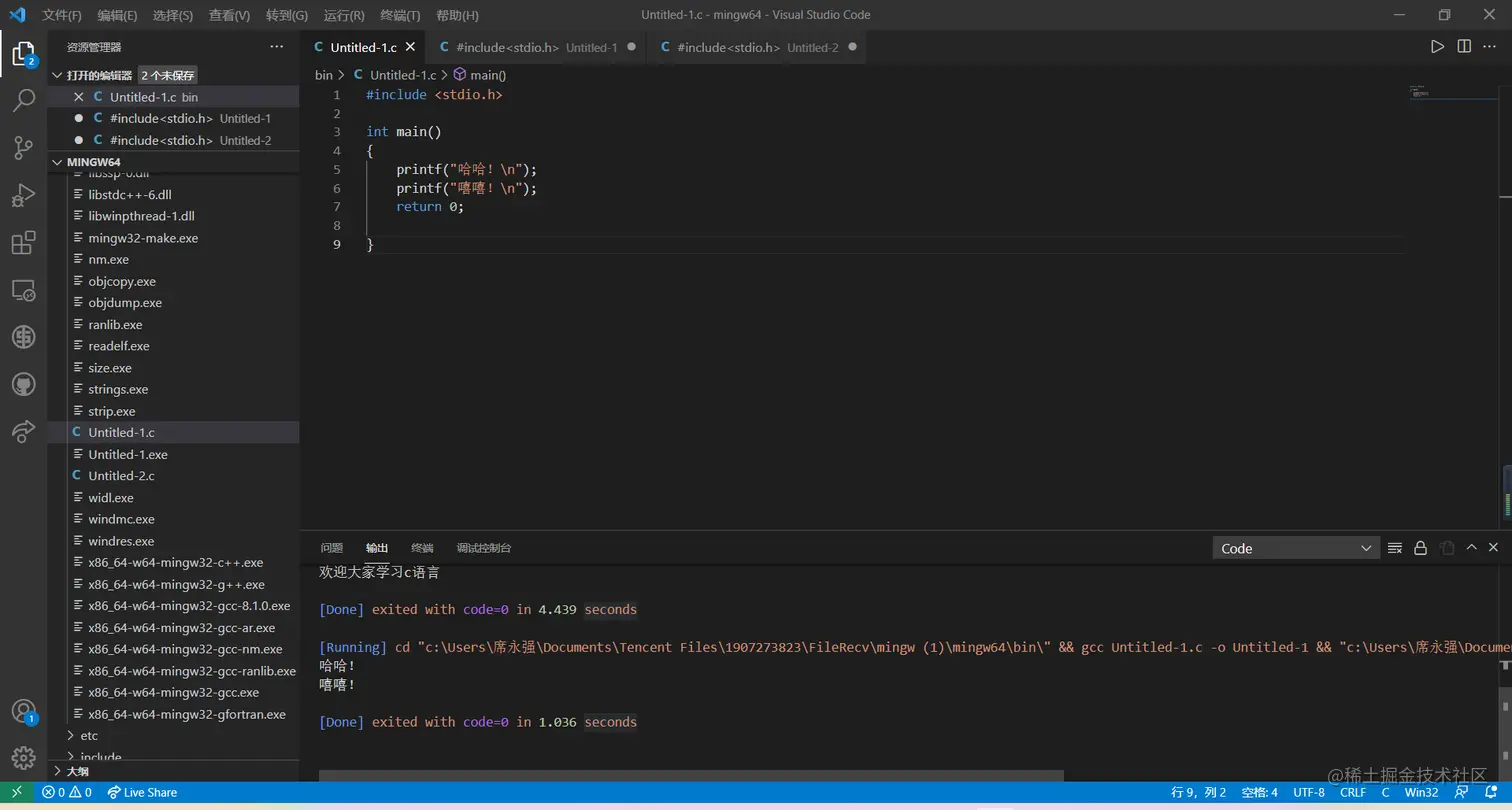Expand the etc folder
This screenshot has width=1512, height=810.
click(89, 736)
